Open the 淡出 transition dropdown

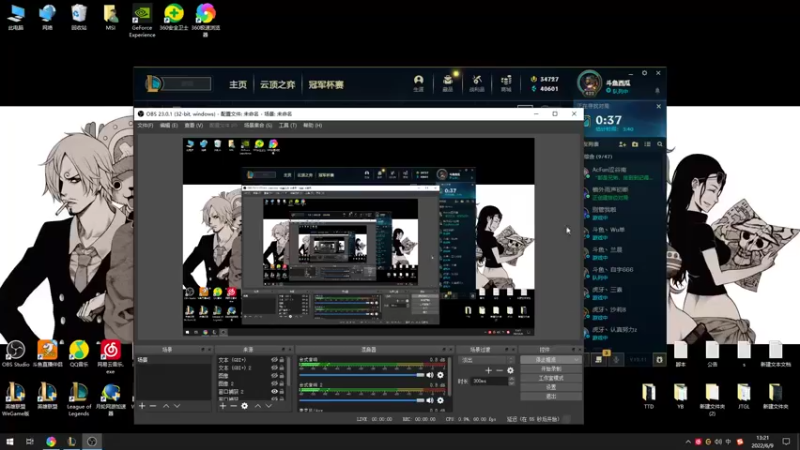(x=487, y=360)
